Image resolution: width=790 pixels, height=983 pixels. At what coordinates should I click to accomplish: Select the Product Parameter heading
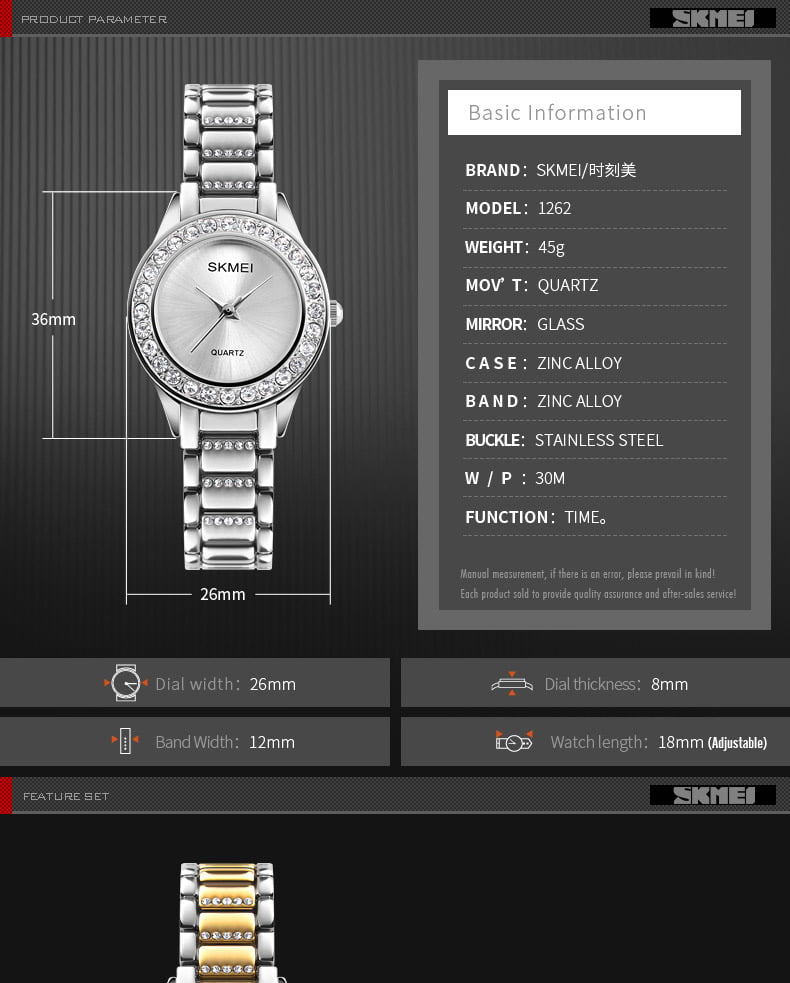pyautogui.click(x=94, y=19)
